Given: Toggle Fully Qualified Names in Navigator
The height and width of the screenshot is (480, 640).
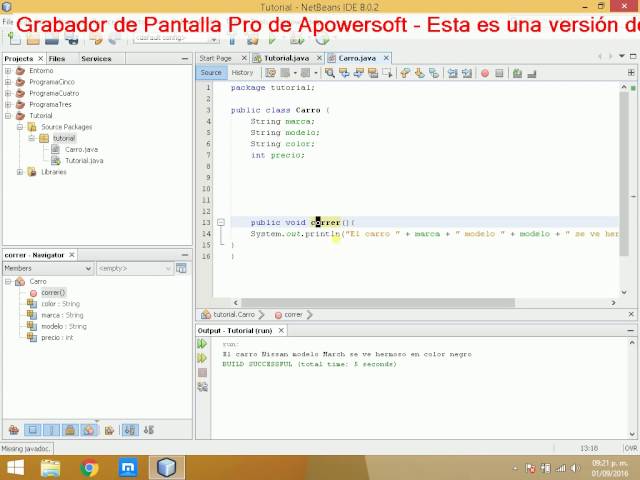Looking at the screenshot, I should click(x=109, y=430).
